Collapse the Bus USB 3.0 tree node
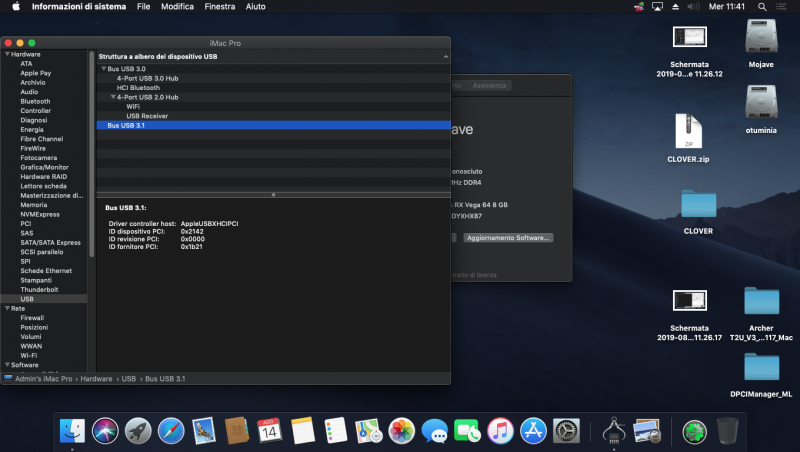This screenshot has height=452, width=800. (x=103, y=68)
